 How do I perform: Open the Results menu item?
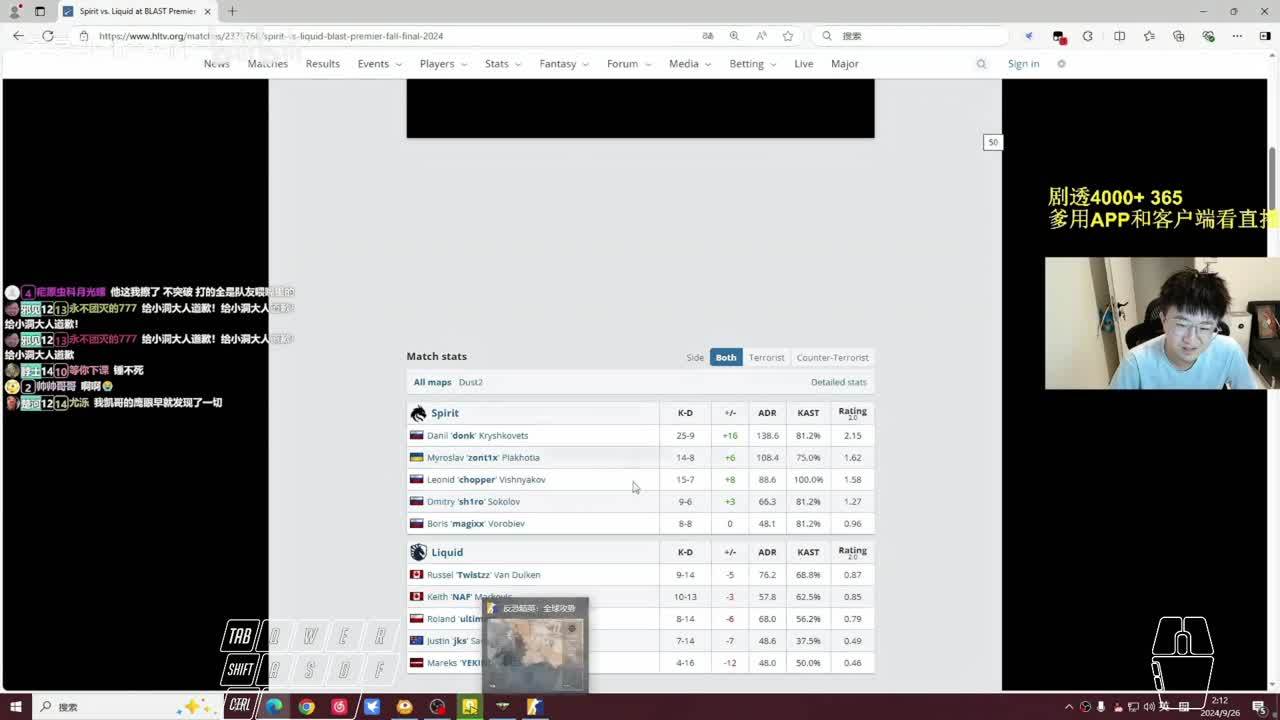click(322, 64)
